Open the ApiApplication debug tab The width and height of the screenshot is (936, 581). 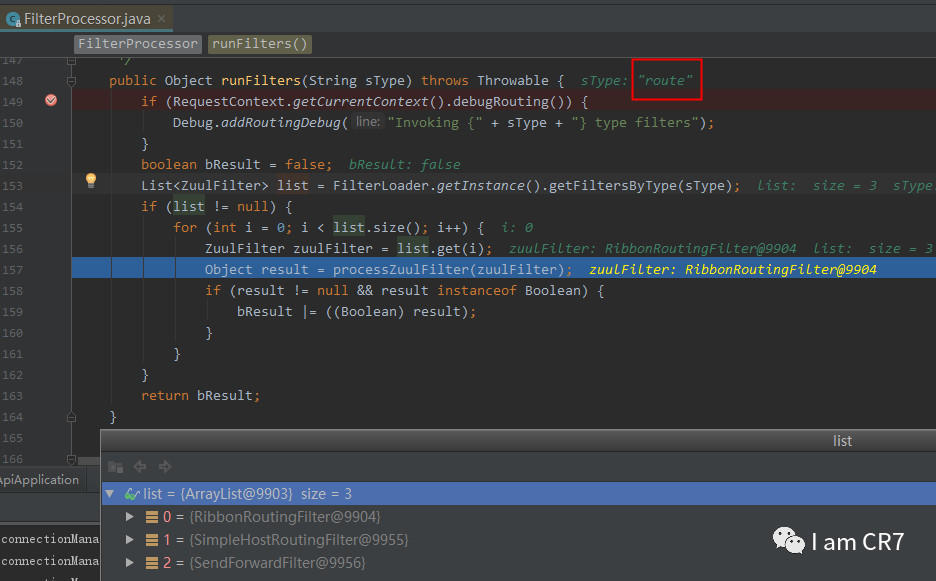click(42, 479)
